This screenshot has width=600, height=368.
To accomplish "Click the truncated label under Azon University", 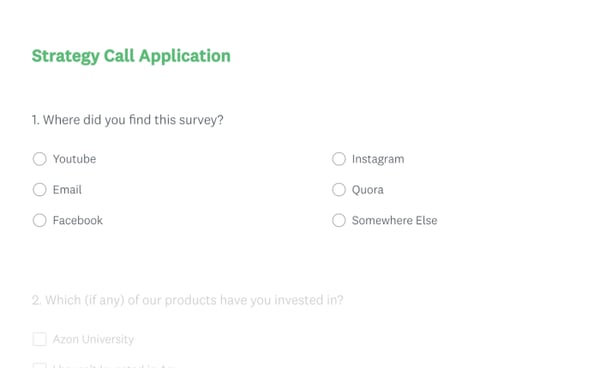I will click(114, 366).
